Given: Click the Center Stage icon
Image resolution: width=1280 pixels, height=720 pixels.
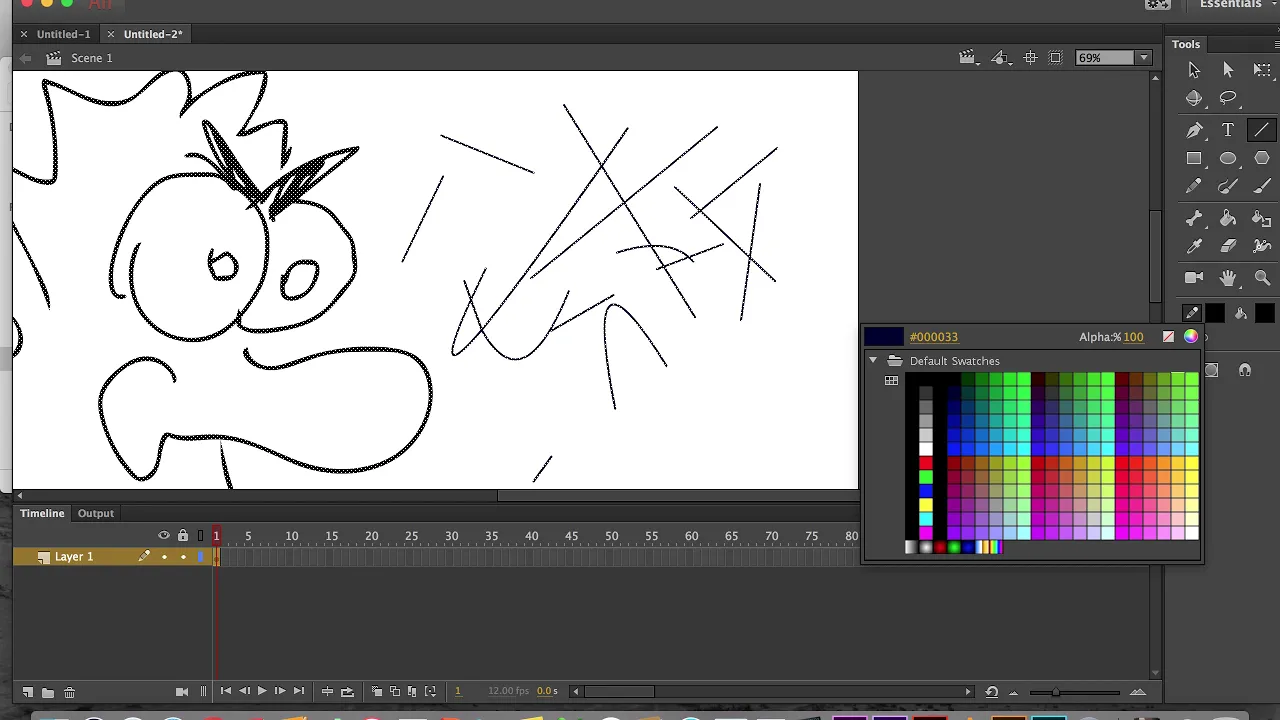Looking at the screenshot, I should (1030, 58).
